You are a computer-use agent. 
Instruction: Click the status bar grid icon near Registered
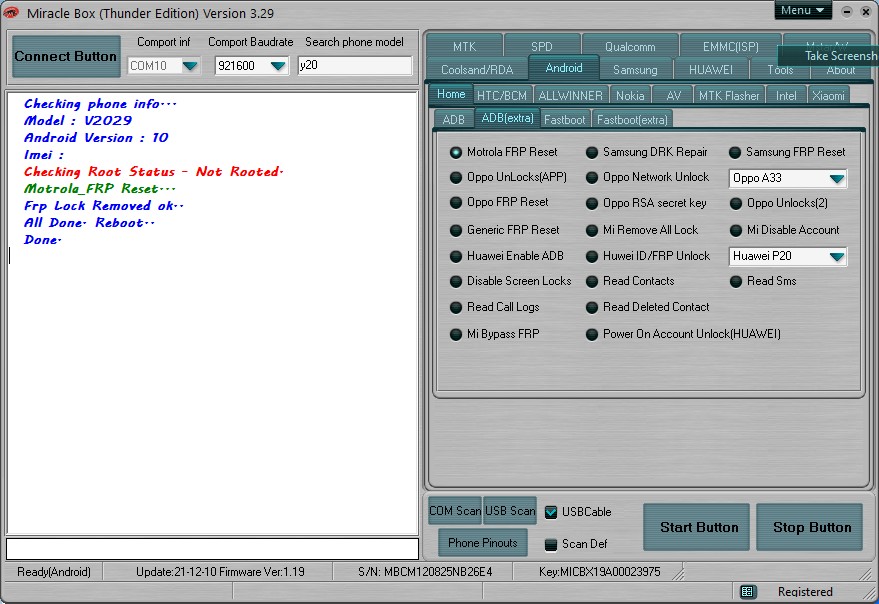pos(747,592)
